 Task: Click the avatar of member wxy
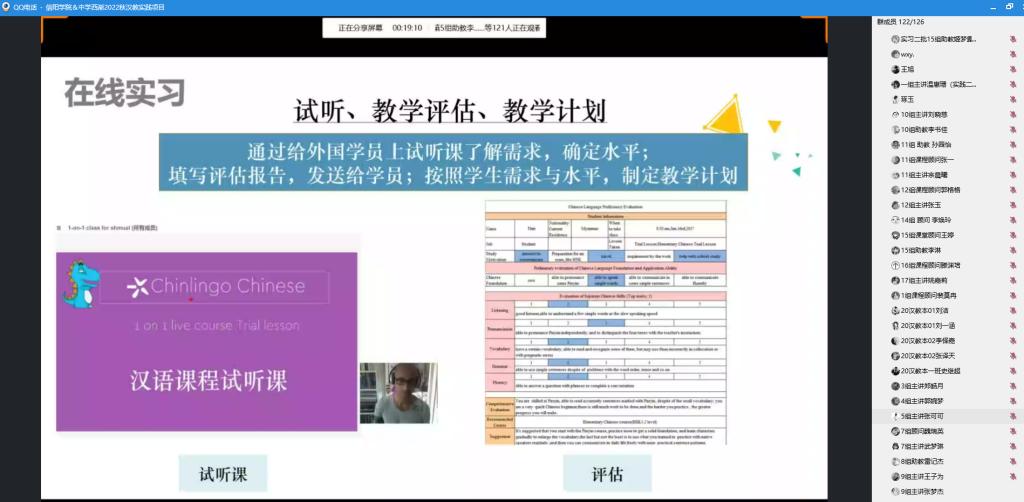(894, 54)
